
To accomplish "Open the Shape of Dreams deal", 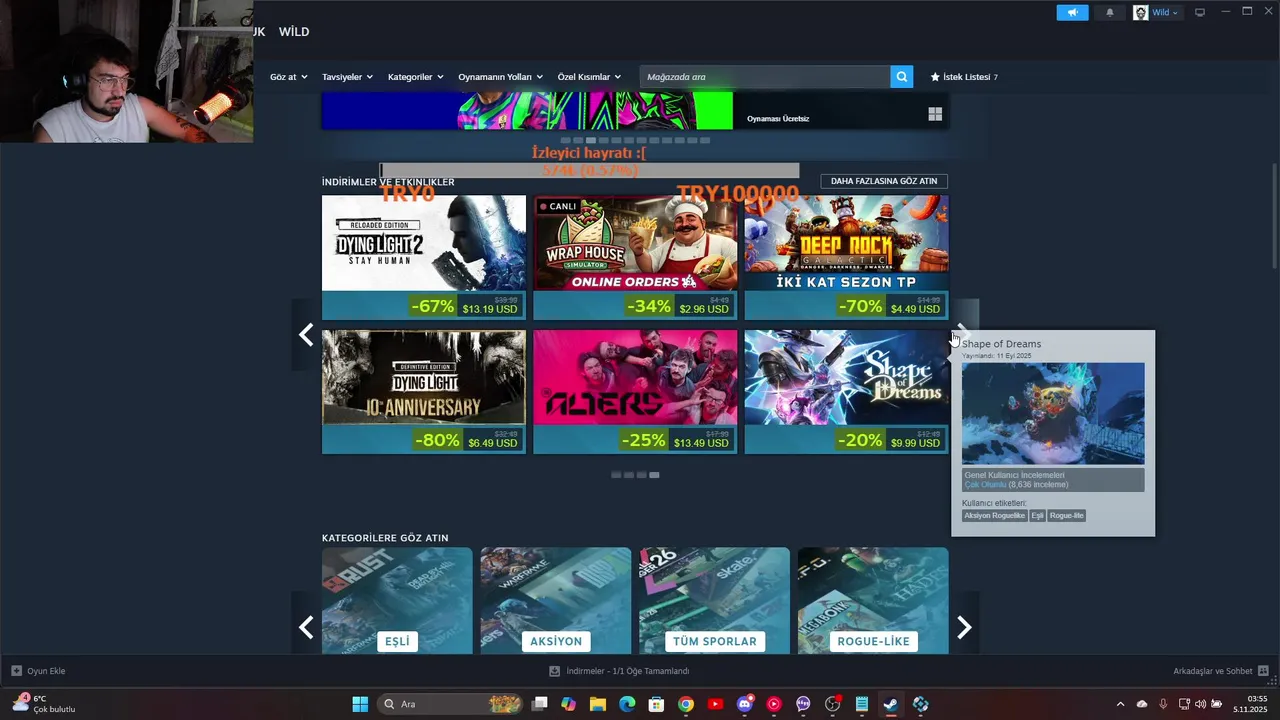I will click(x=846, y=392).
